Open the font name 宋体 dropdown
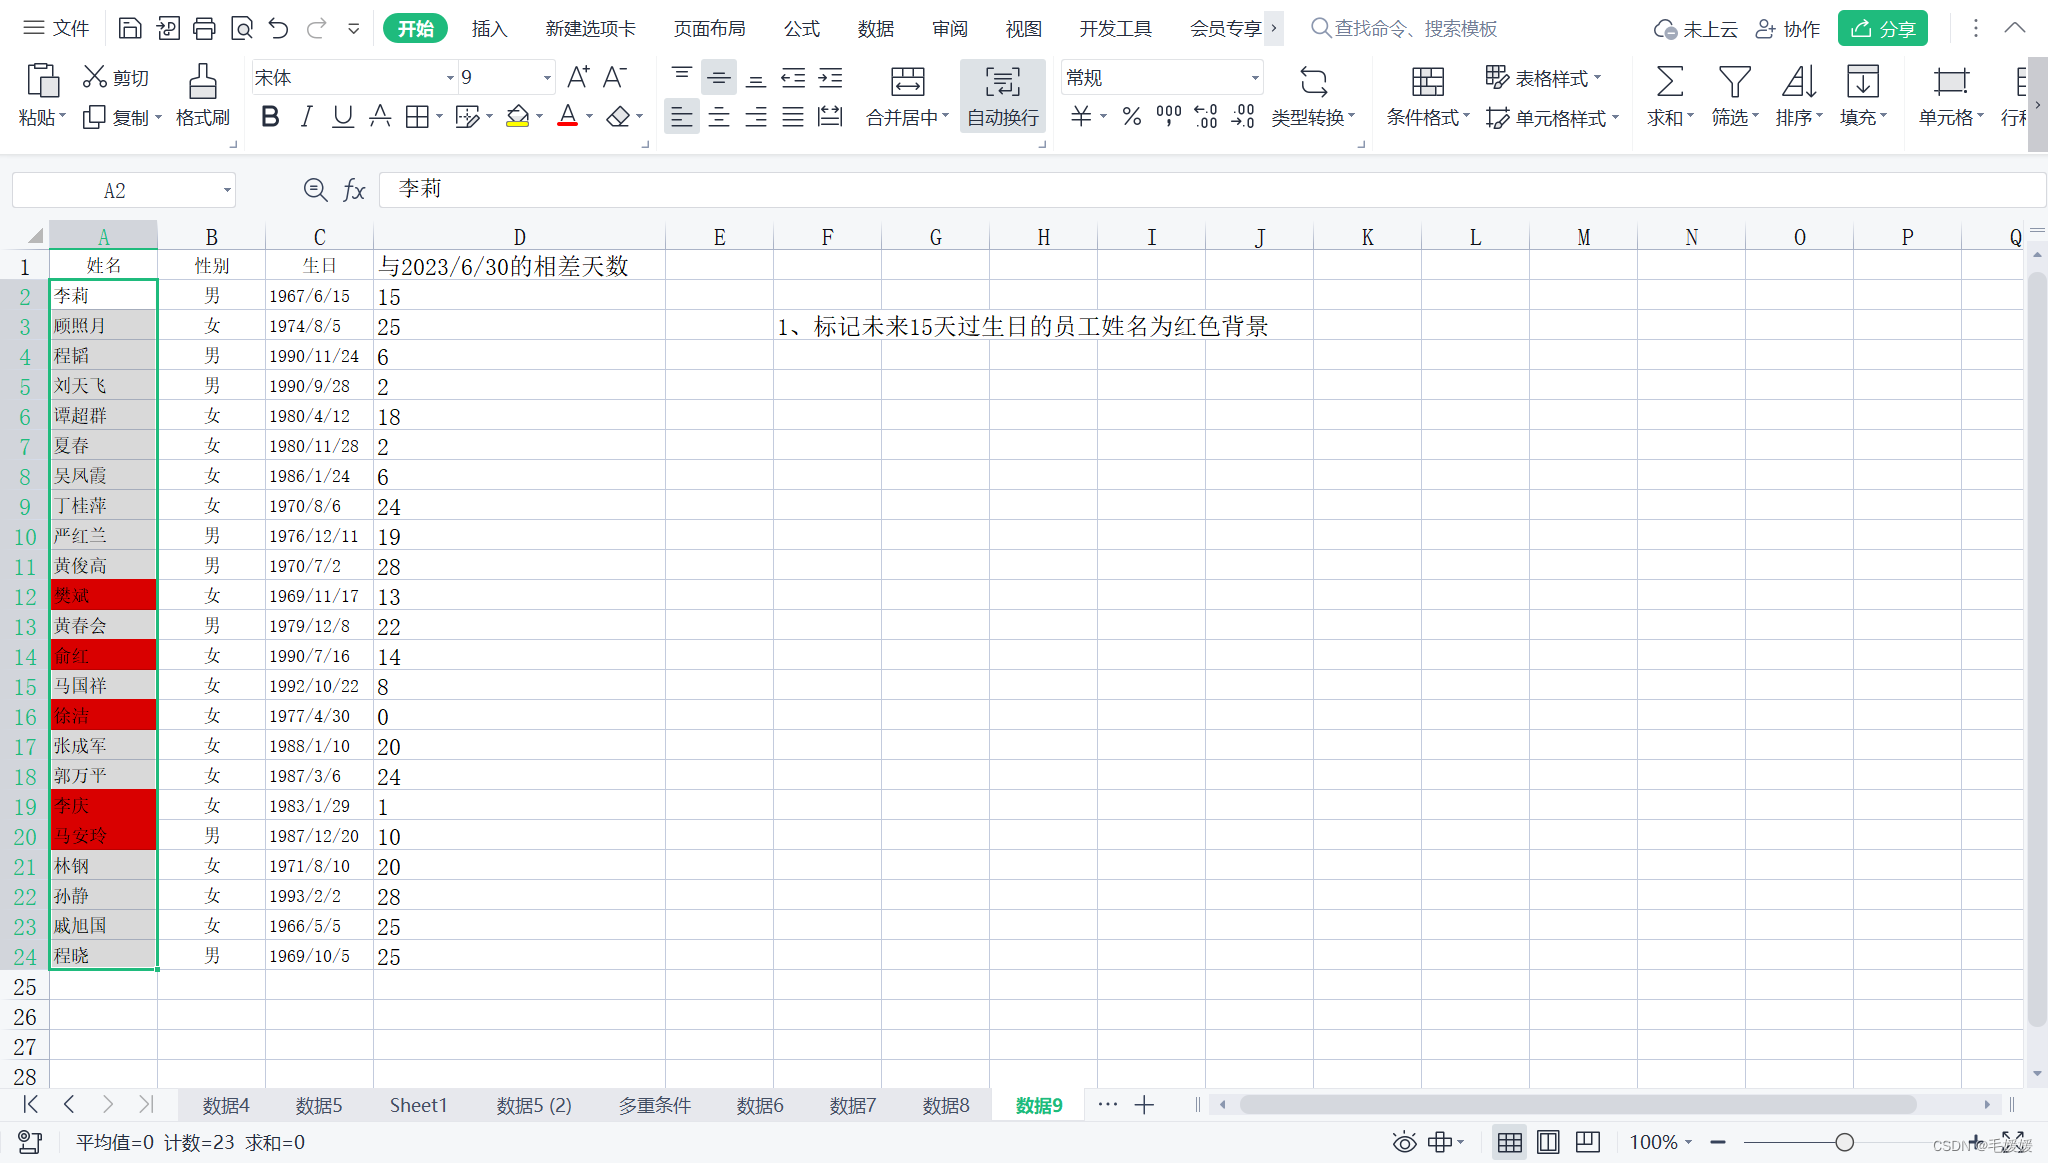The height and width of the screenshot is (1163, 2048). 450,77
